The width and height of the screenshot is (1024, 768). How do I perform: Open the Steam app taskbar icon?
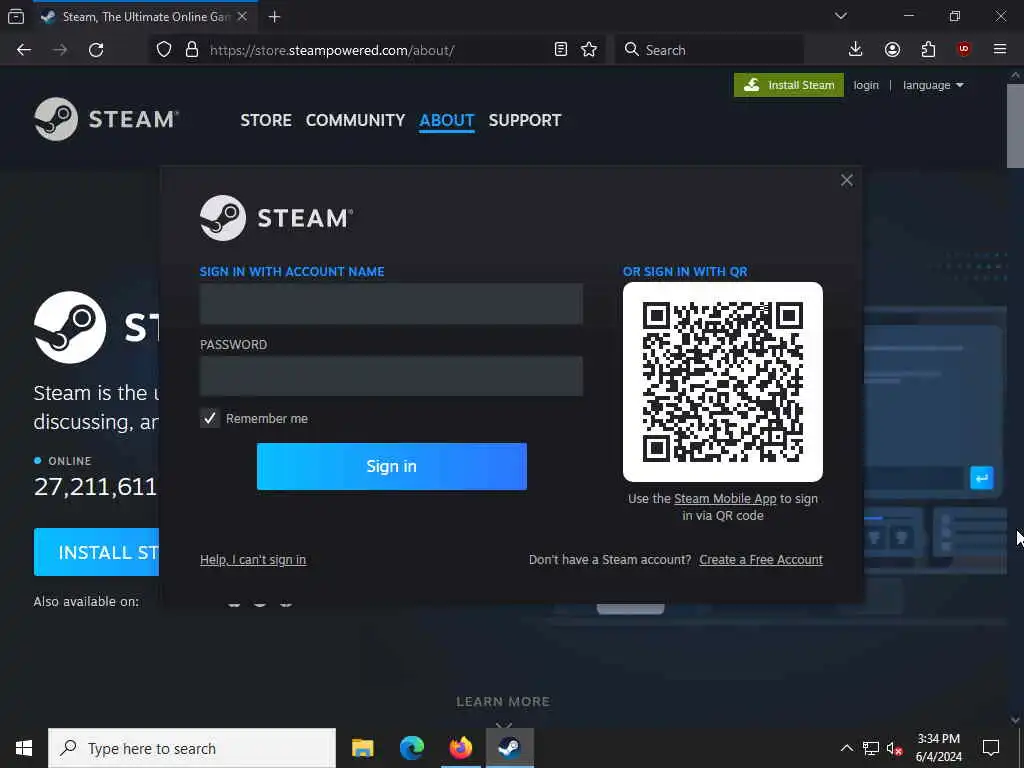click(509, 748)
